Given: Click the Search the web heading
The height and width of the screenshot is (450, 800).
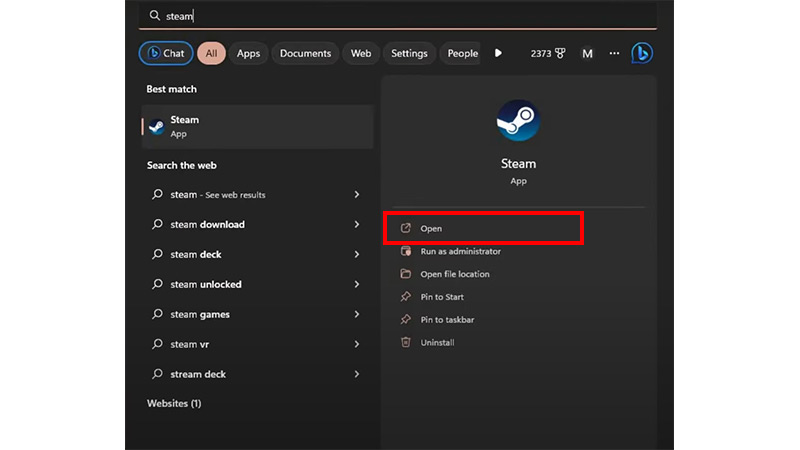Looking at the screenshot, I should click(182, 165).
